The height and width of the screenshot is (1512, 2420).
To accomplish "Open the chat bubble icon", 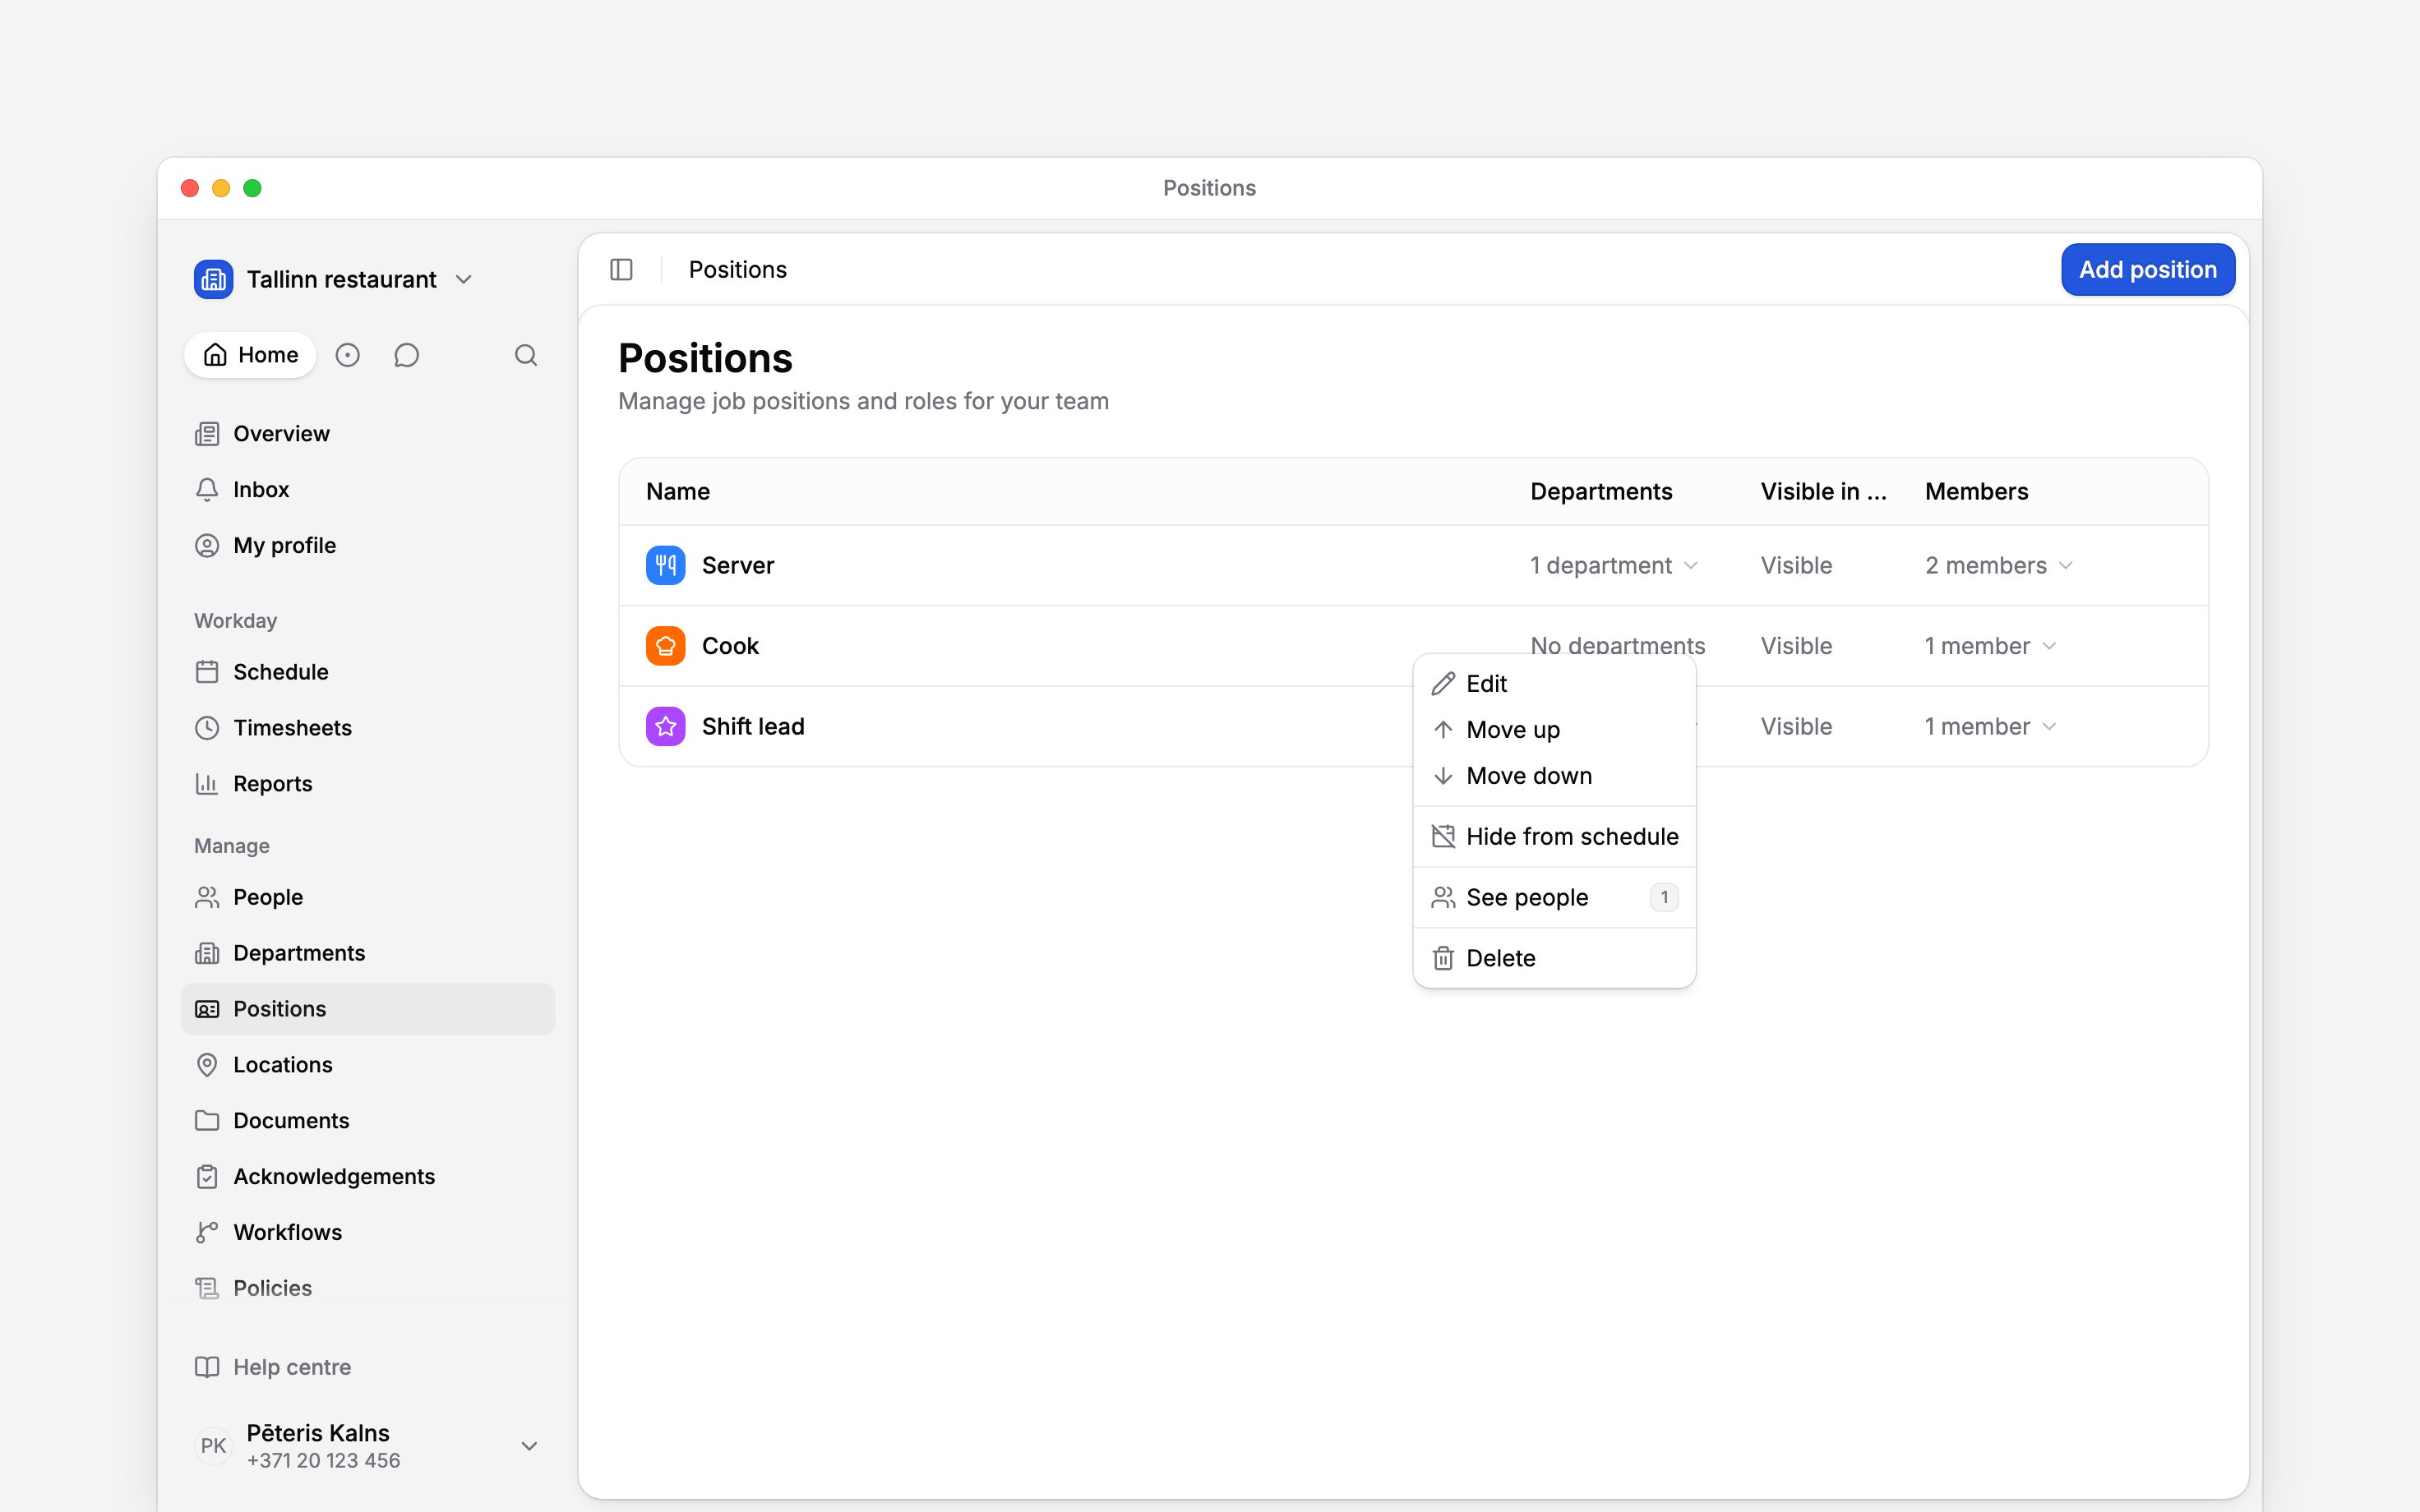I will point(406,355).
